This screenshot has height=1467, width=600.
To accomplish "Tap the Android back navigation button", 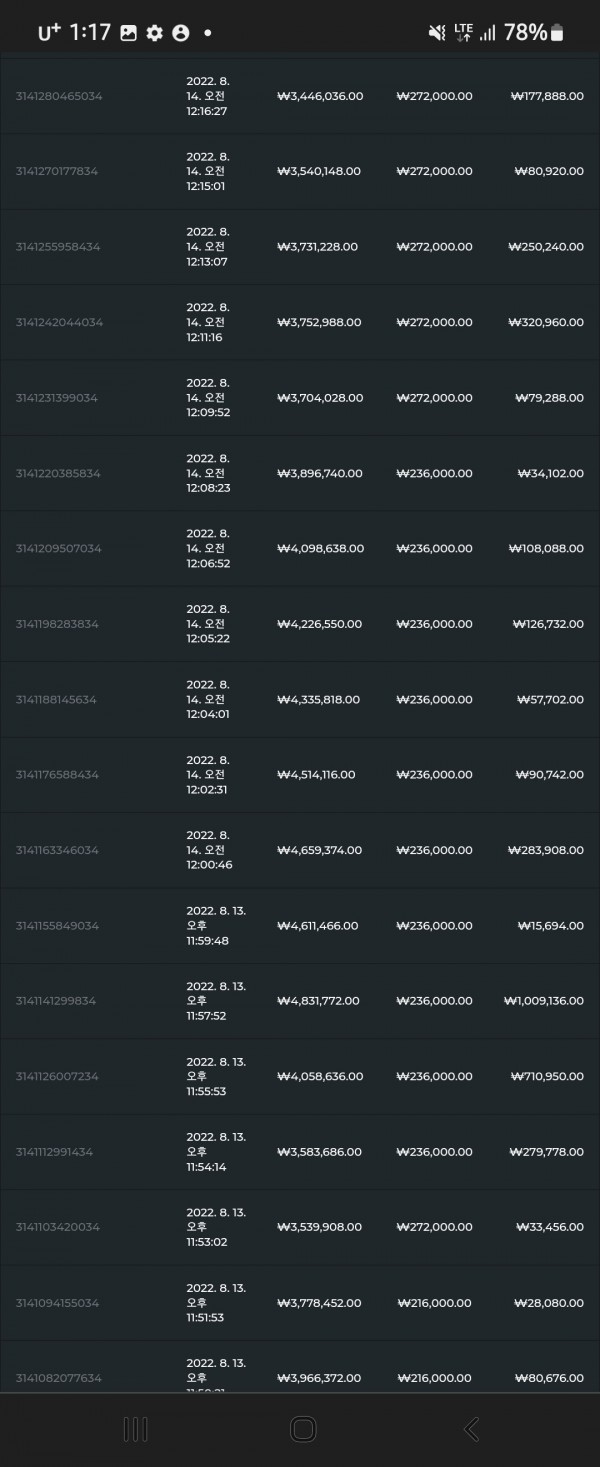I will (471, 1429).
